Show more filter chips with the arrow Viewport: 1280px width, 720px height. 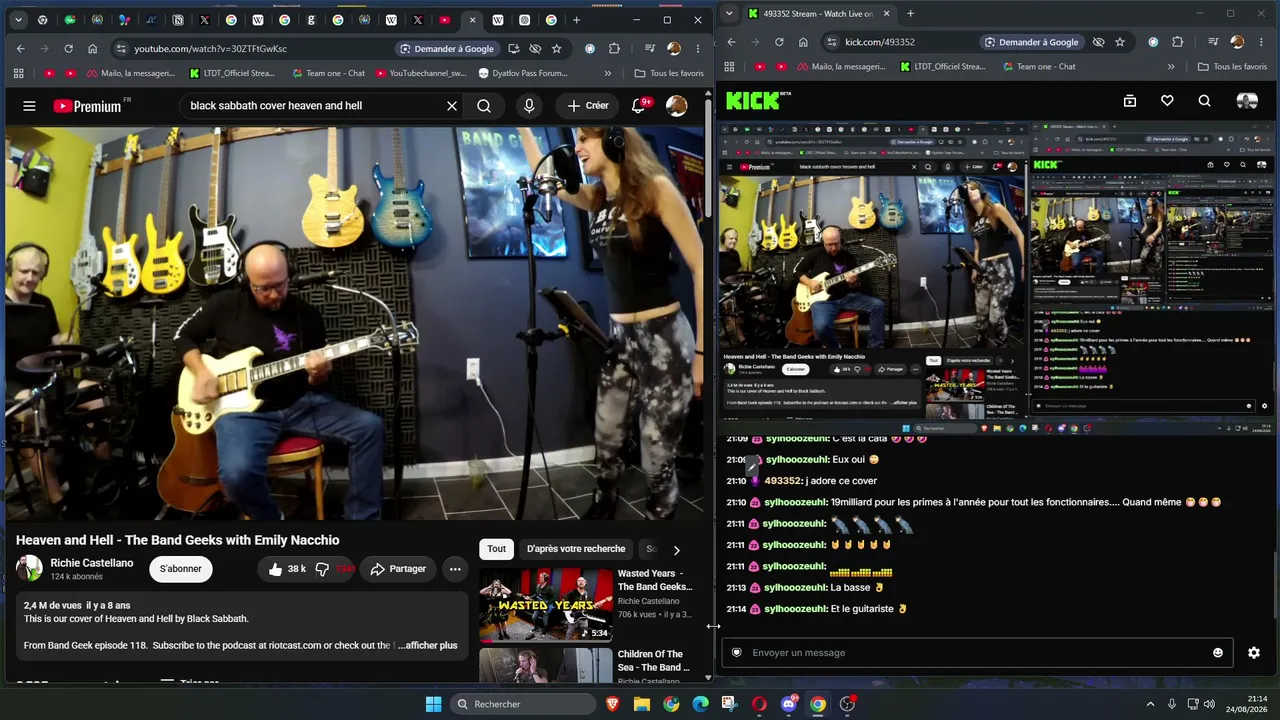pyautogui.click(x=676, y=550)
